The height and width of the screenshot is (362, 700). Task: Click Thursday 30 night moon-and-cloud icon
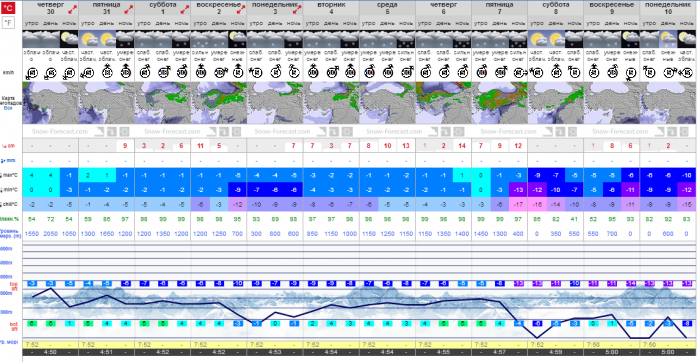pyautogui.click(x=69, y=39)
